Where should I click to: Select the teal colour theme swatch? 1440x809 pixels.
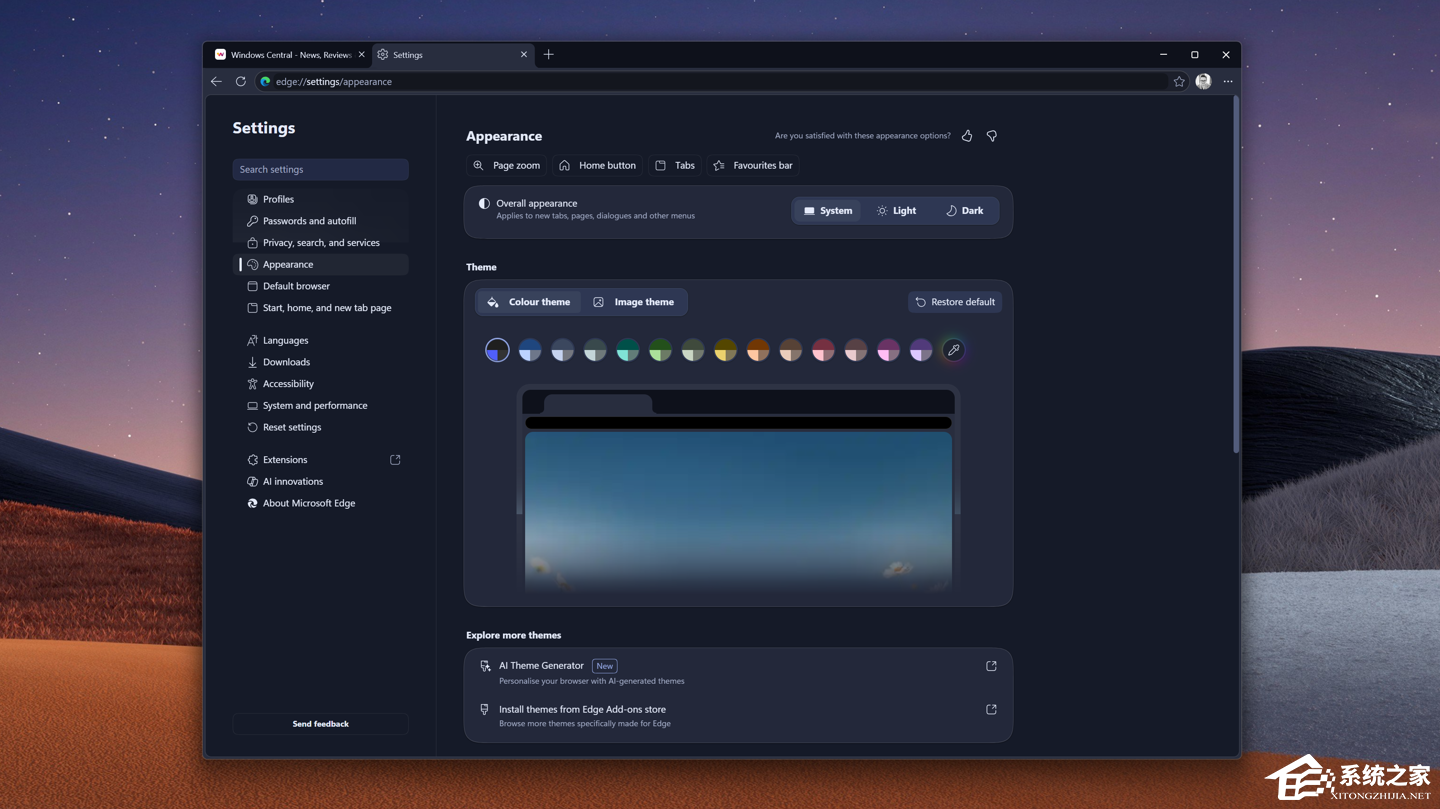[627, 350]
